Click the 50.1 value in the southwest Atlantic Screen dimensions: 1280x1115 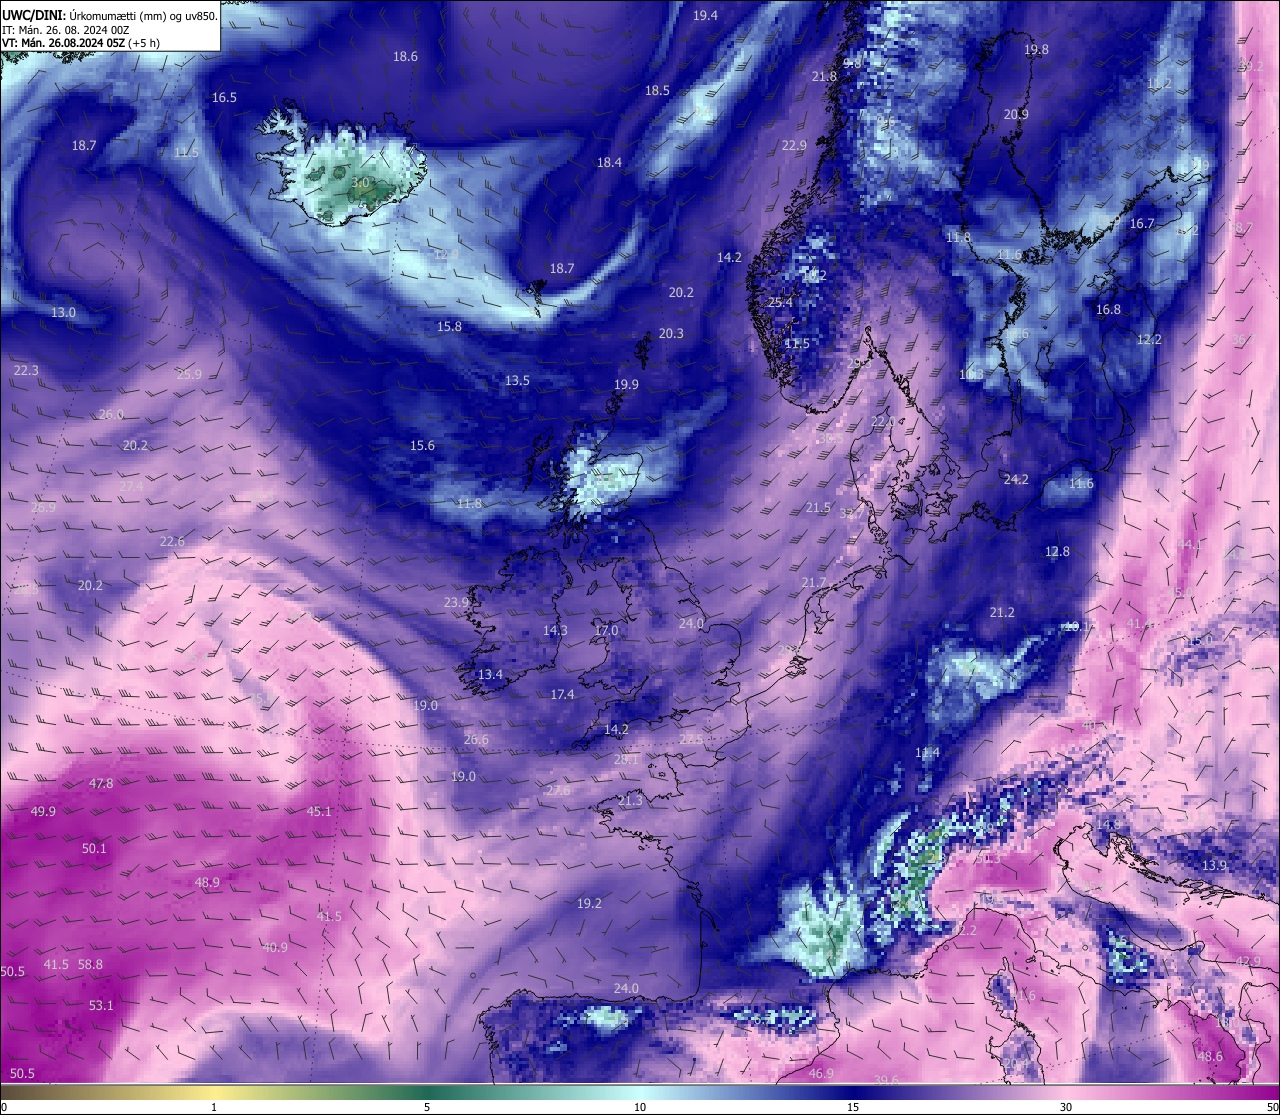click(94, 849)
